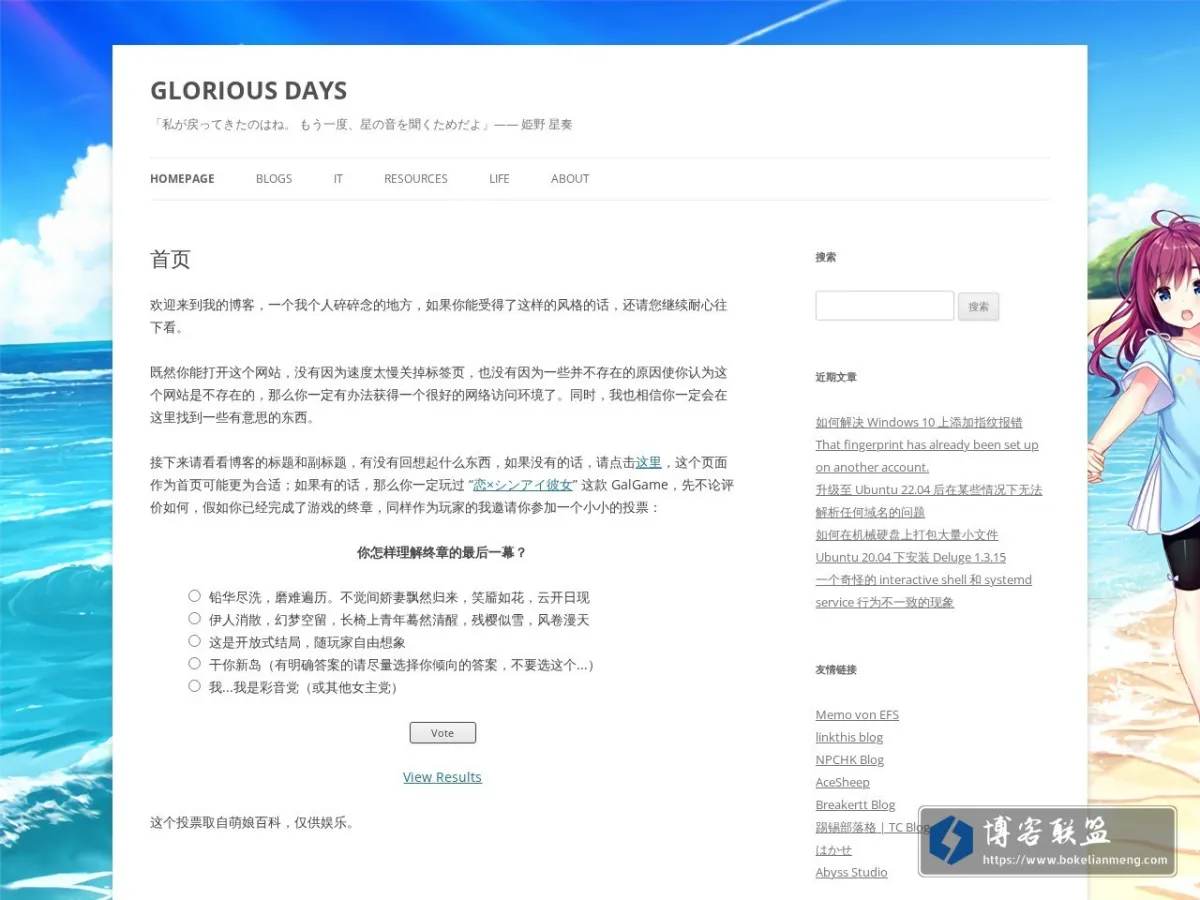
Task: Click the Vote button
Action: click(443, 733)
